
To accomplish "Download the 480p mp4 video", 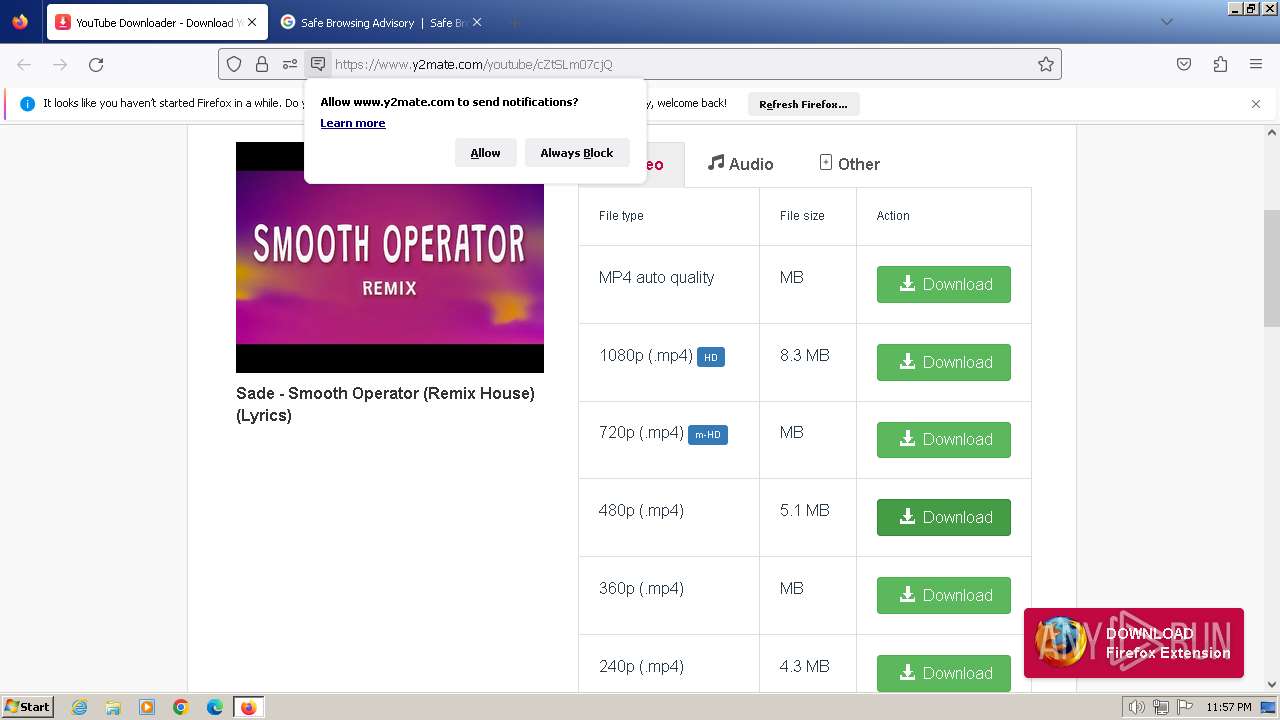I will pyautogui.click(x=944, y=517).
